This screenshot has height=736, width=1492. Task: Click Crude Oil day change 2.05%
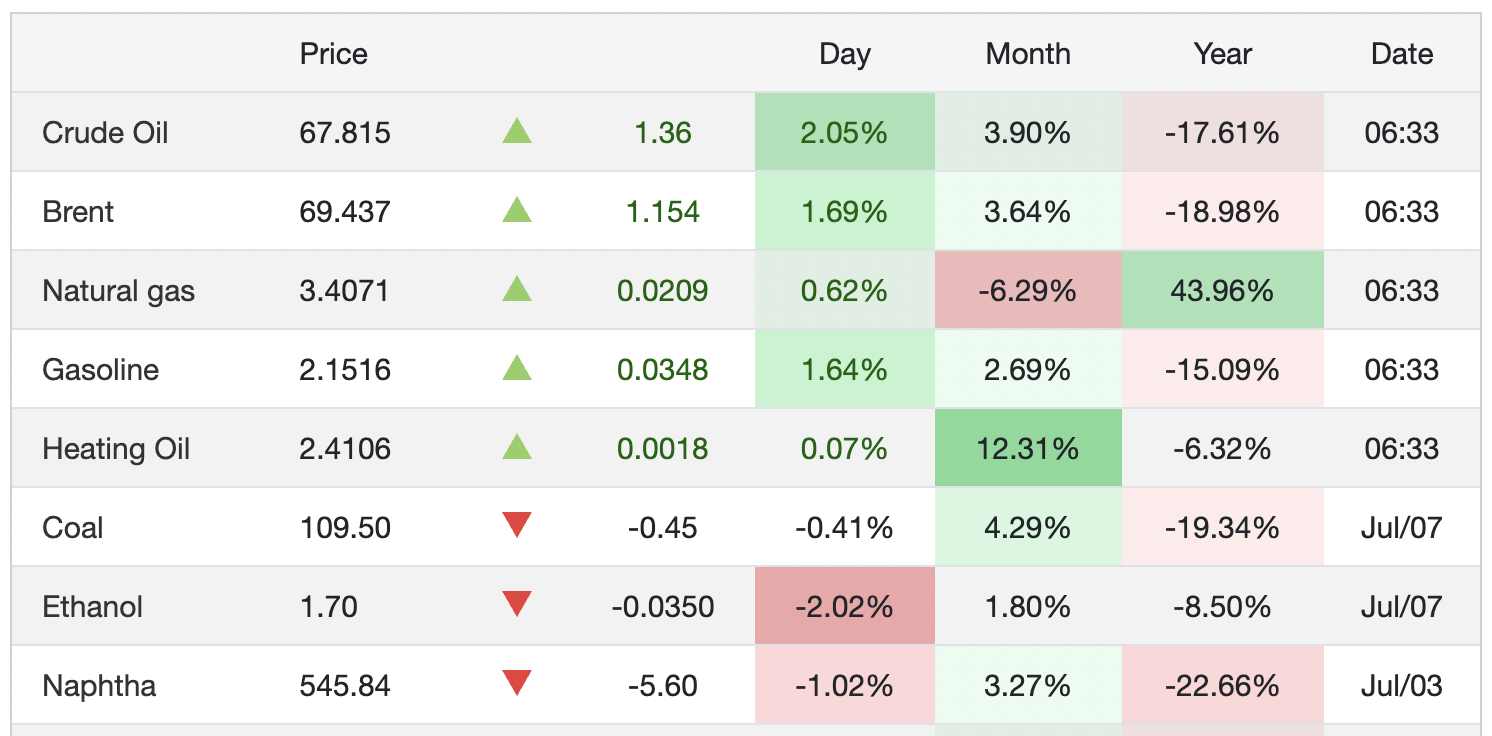click(845, 132)
